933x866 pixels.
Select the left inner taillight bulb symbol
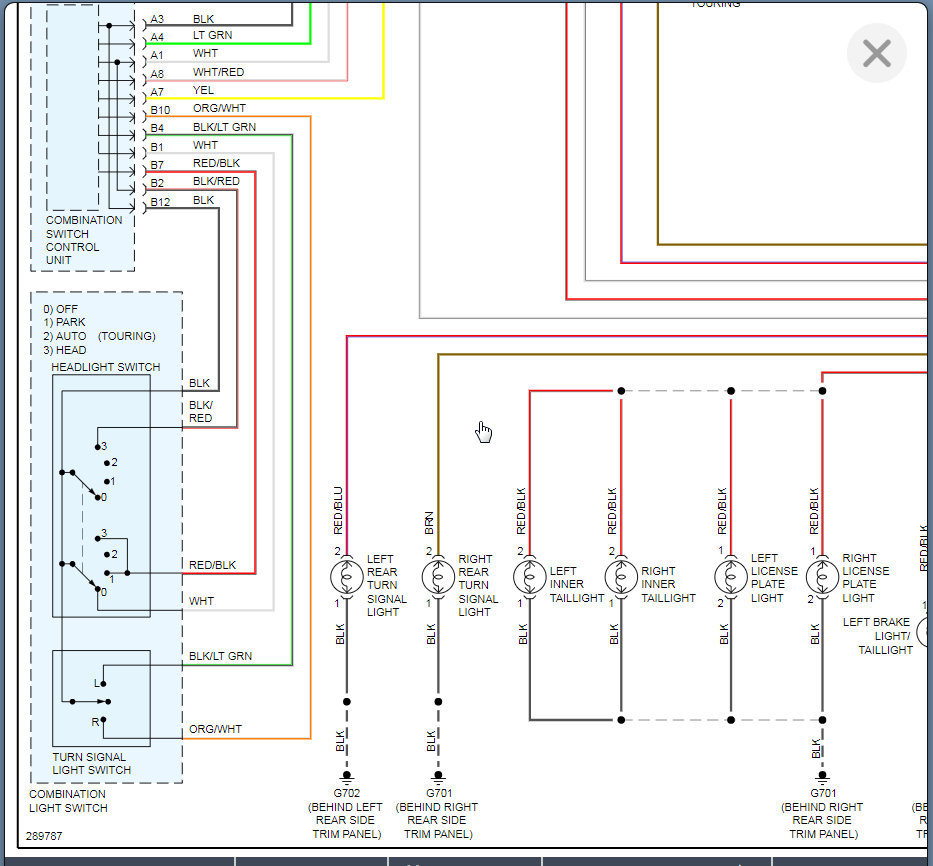click(x=529, y=577)
